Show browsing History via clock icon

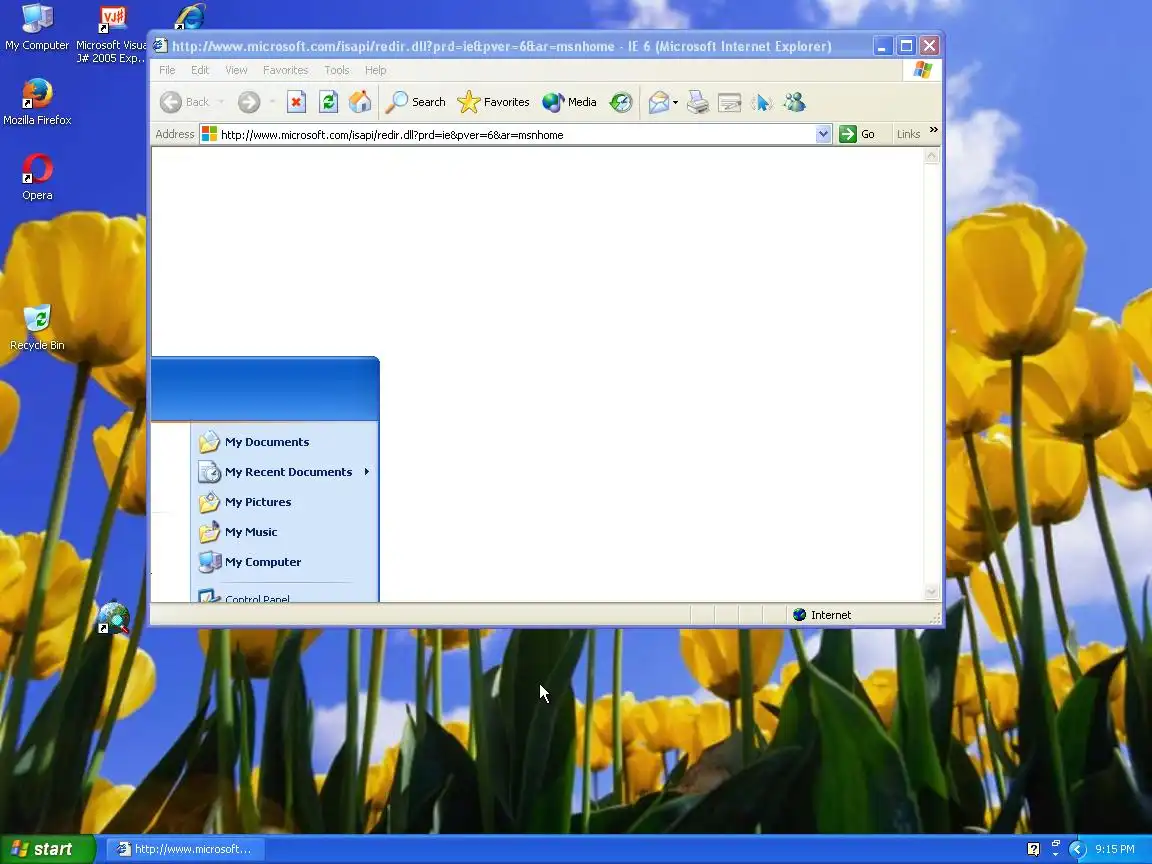click(621, 102)
